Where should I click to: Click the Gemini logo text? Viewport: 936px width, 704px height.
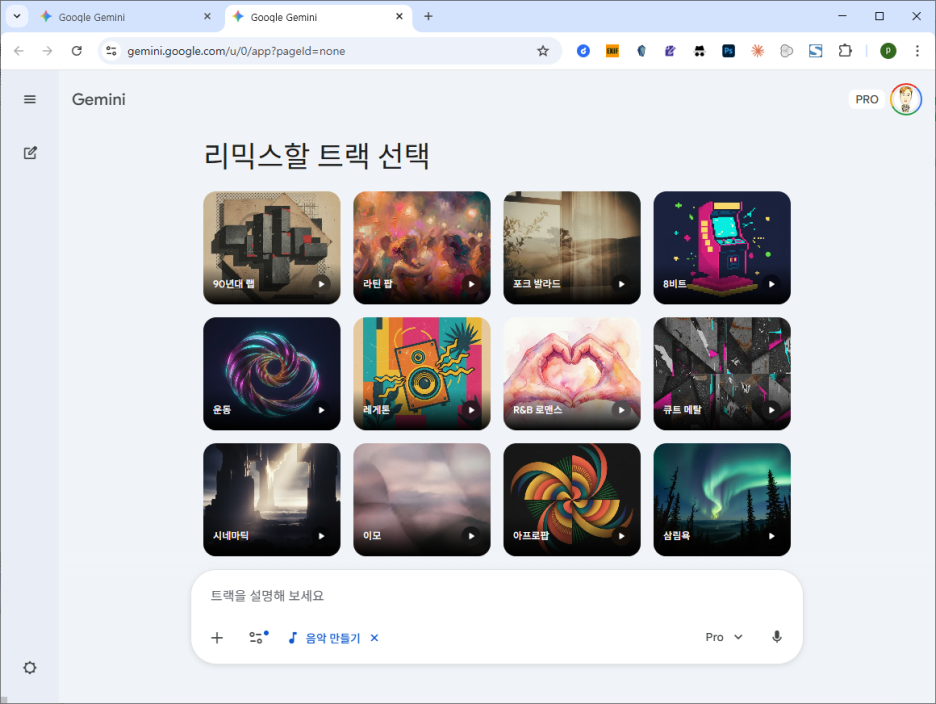(x=98, y=99)
